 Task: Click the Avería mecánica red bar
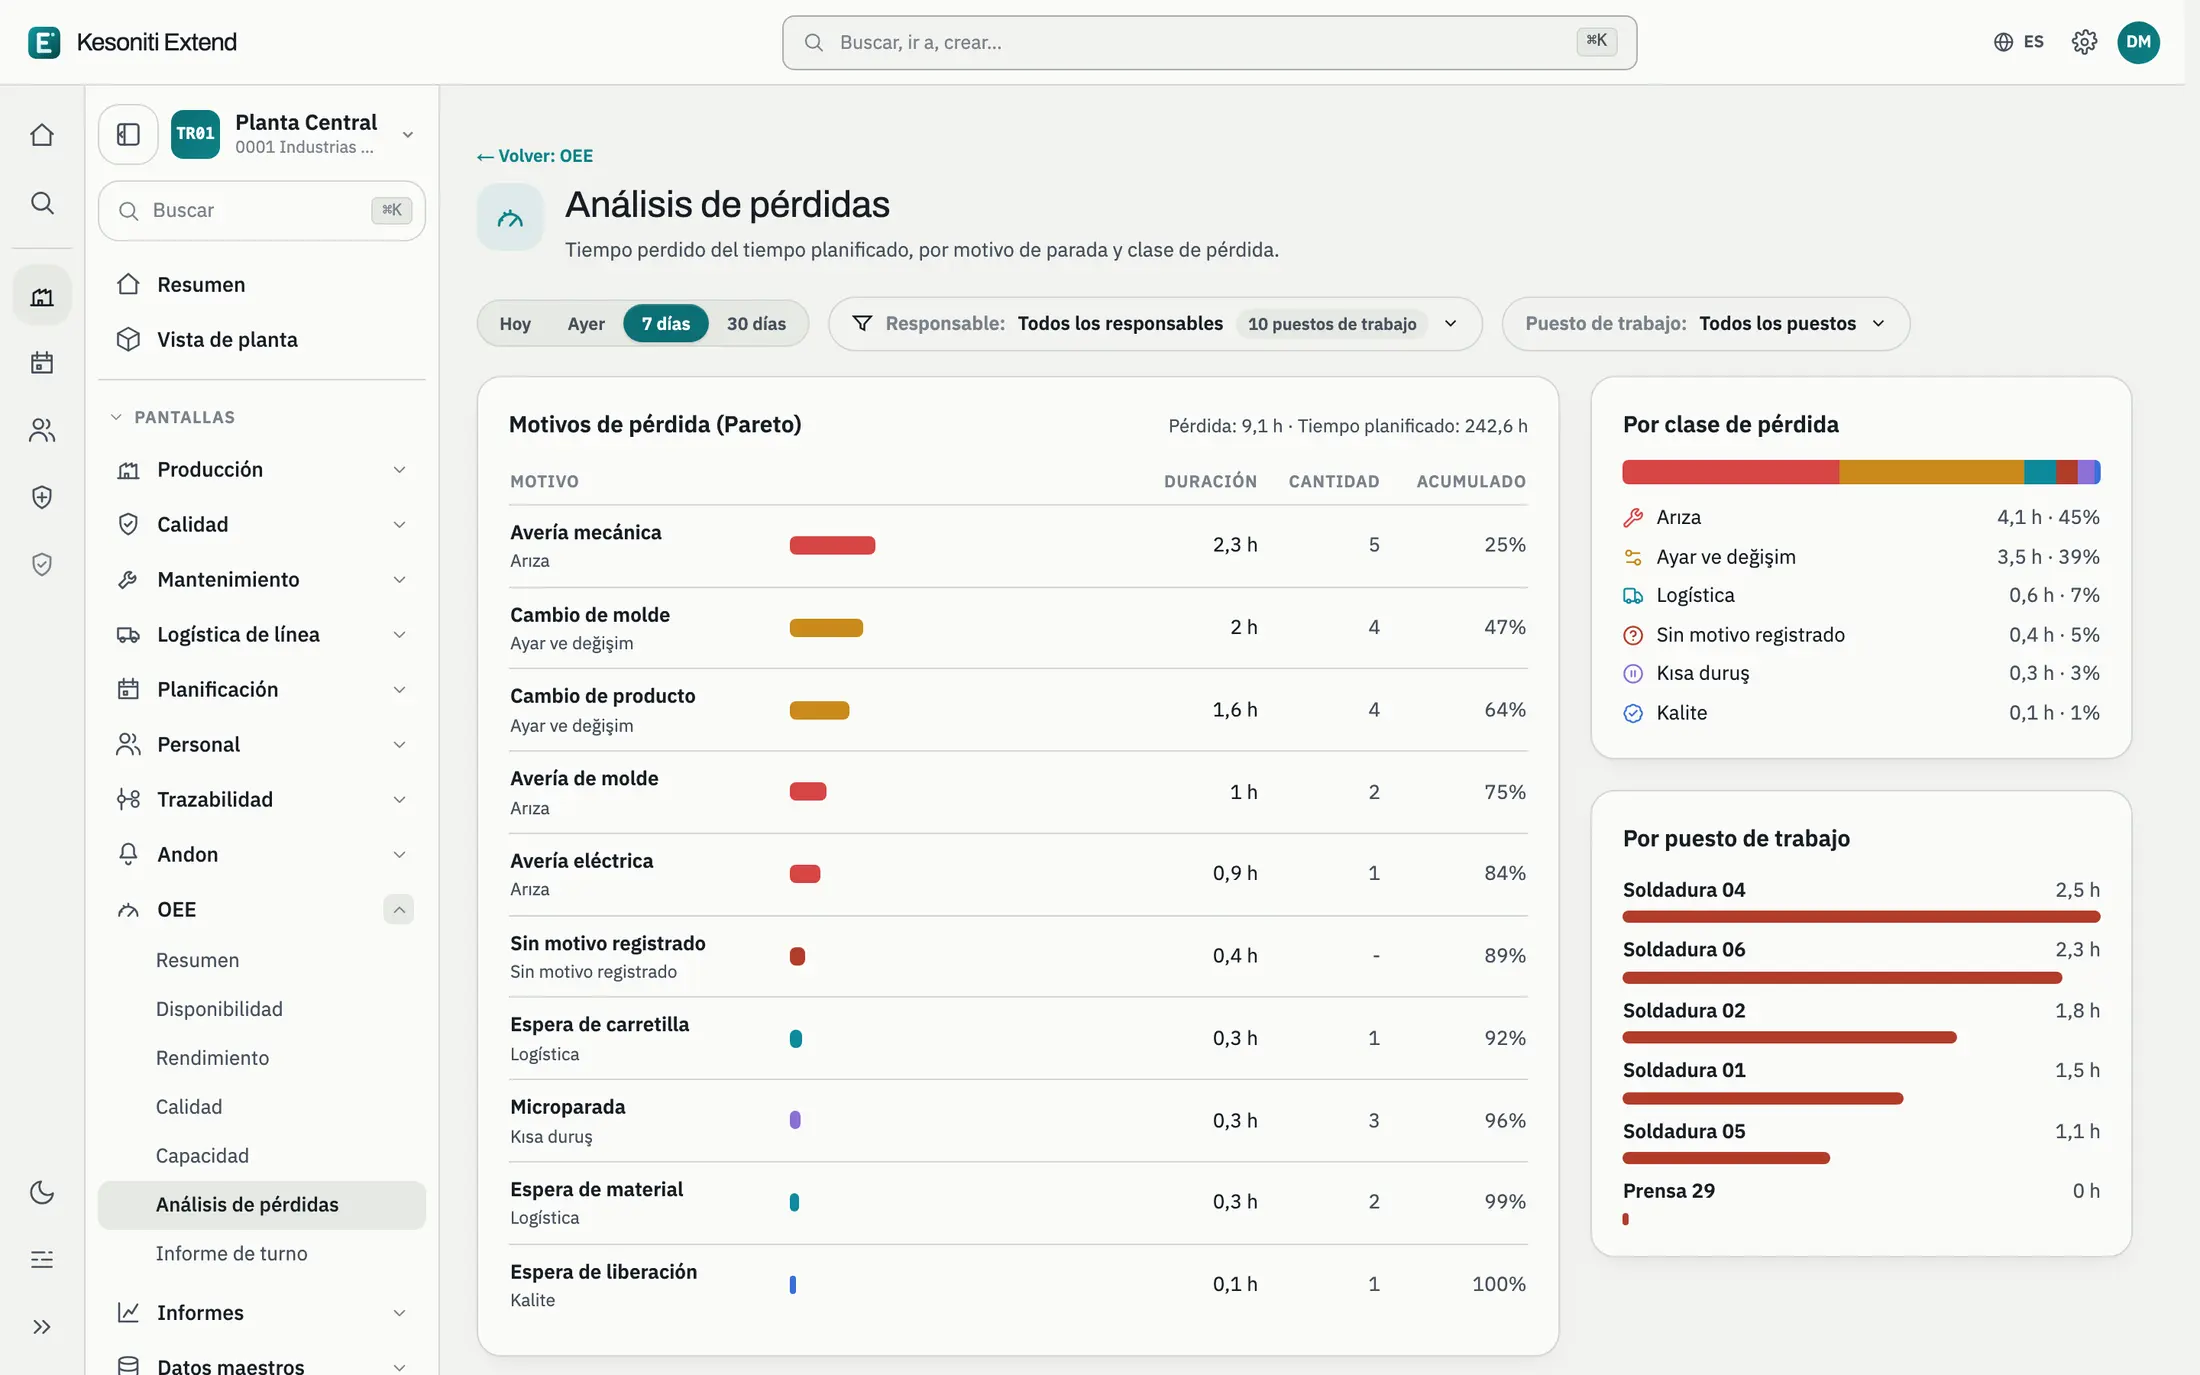832,545
